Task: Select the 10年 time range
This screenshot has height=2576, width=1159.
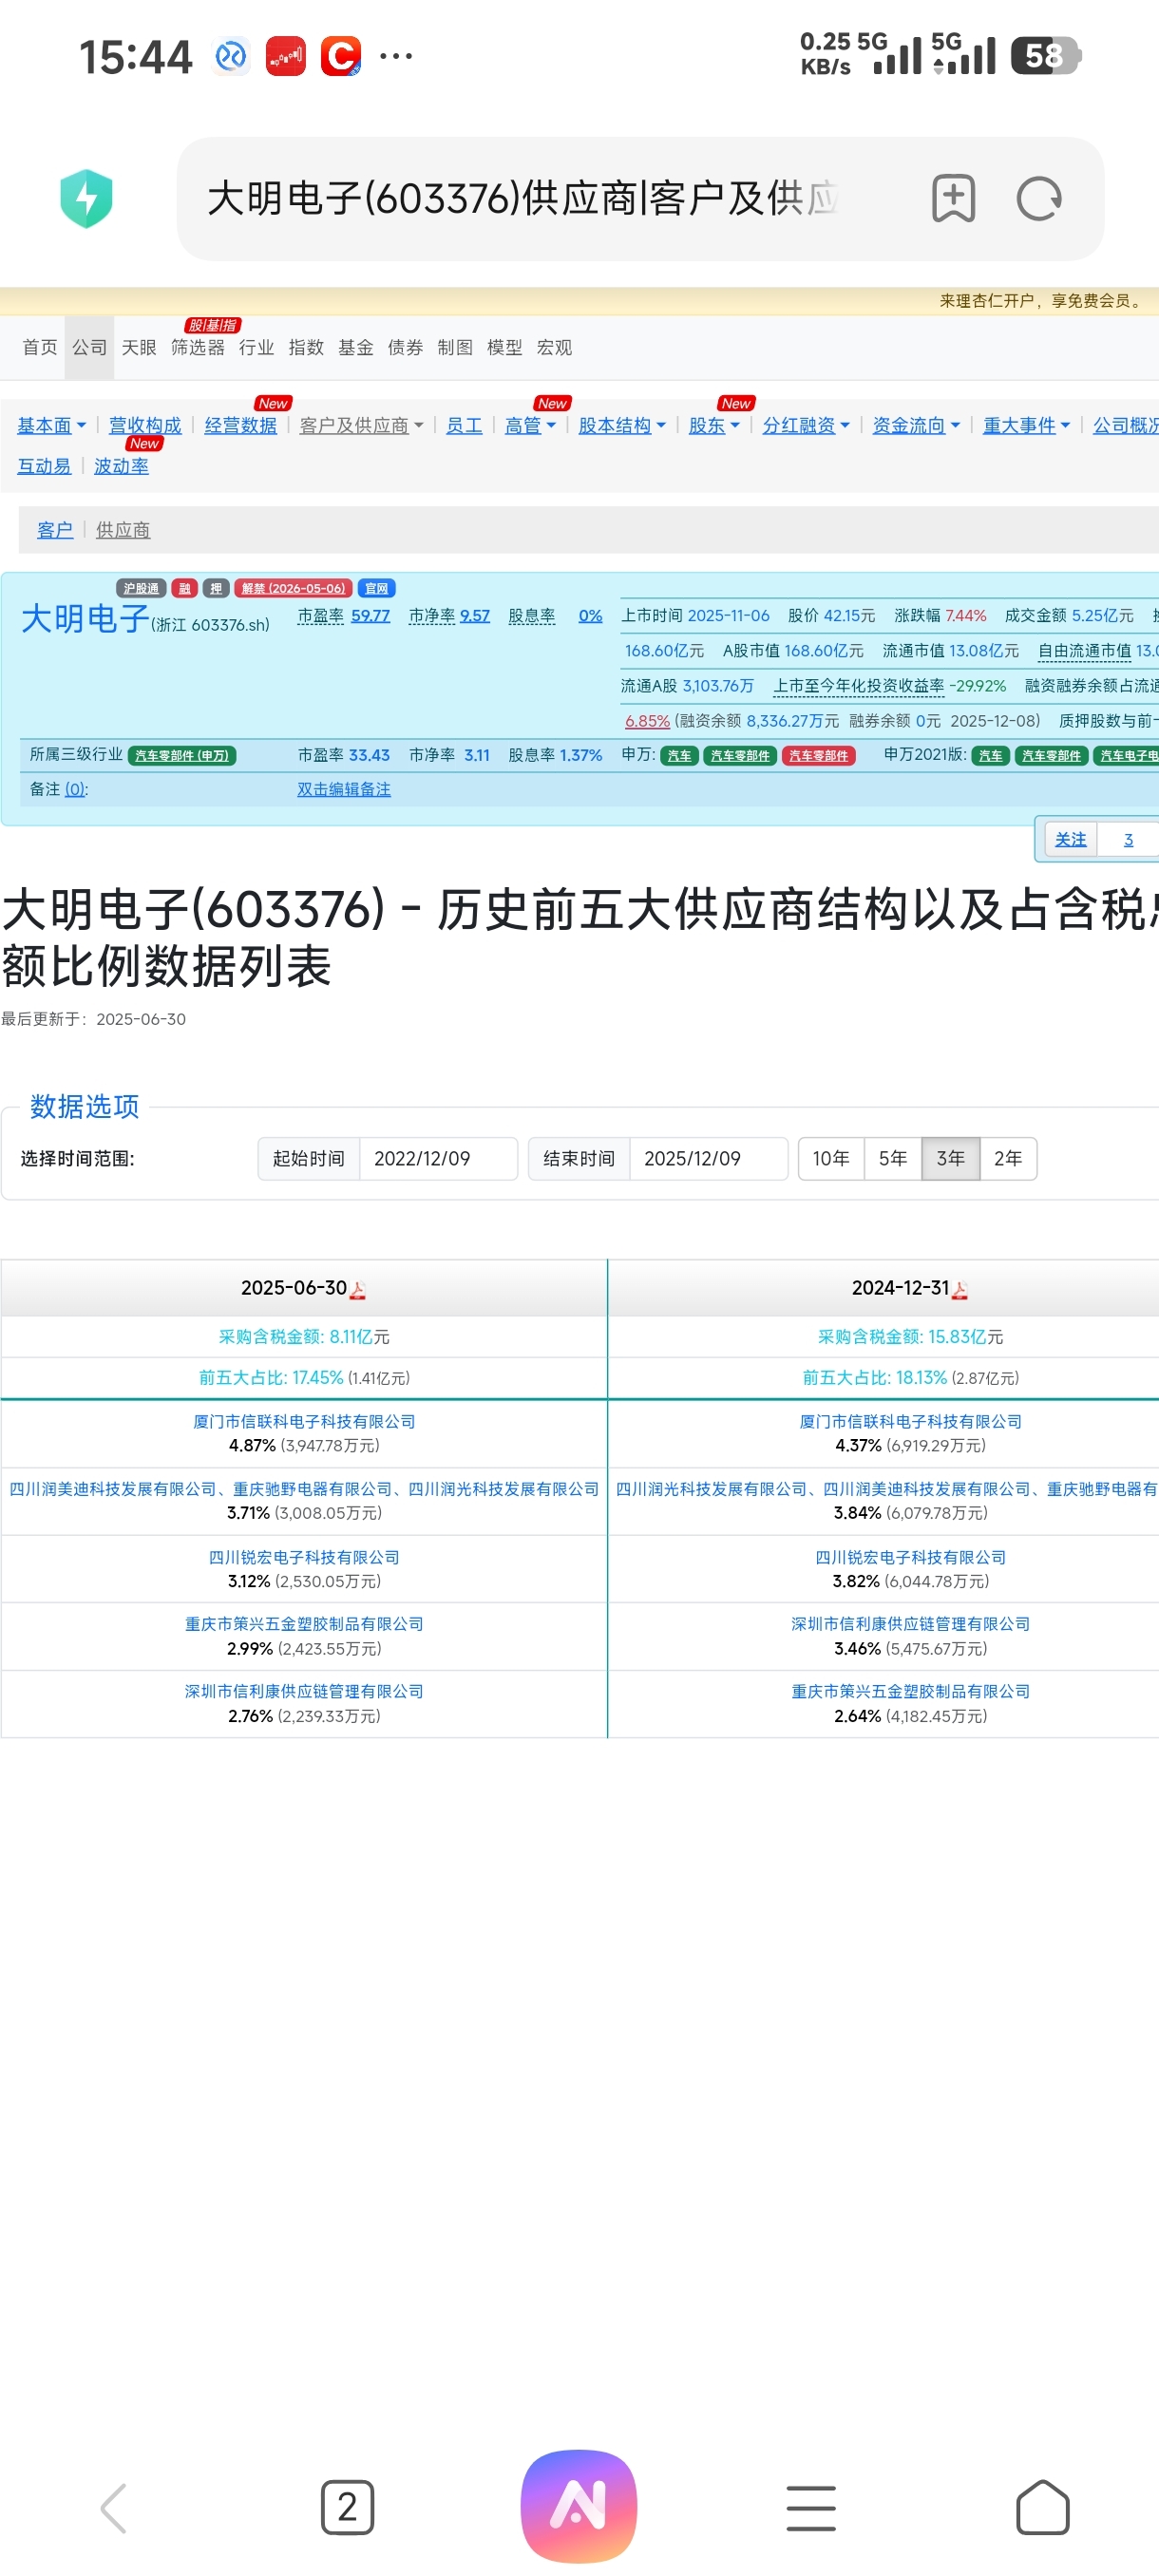Action: coord(831,1159)
